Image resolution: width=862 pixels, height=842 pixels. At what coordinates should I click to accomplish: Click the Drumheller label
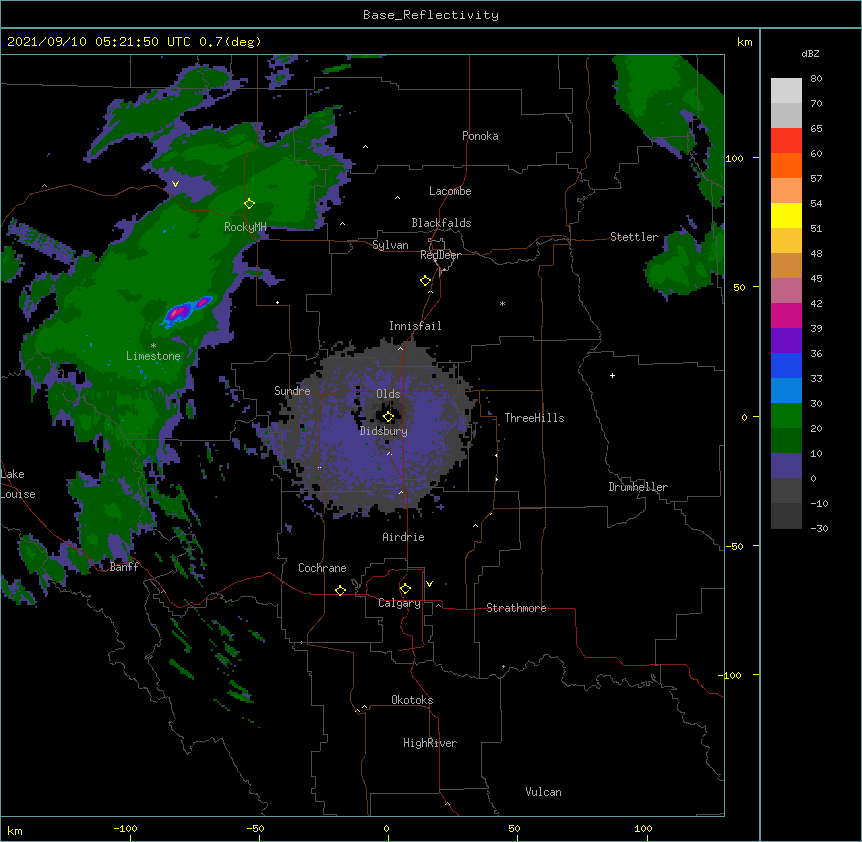click(638, 487)
